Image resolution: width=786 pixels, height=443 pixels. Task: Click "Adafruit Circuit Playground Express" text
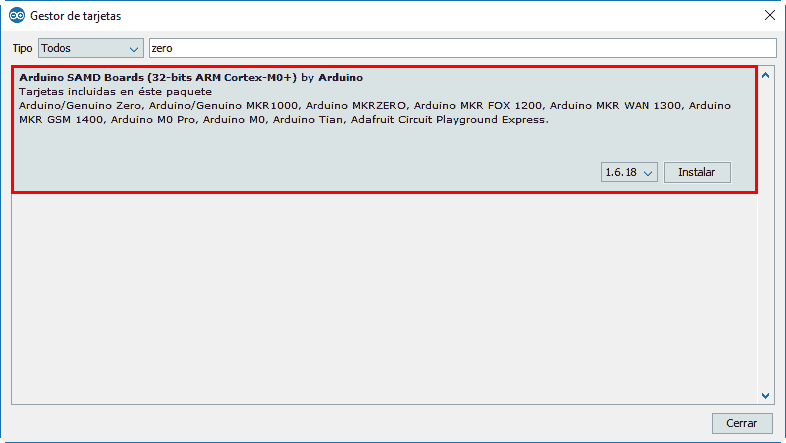tap(448, 120)
